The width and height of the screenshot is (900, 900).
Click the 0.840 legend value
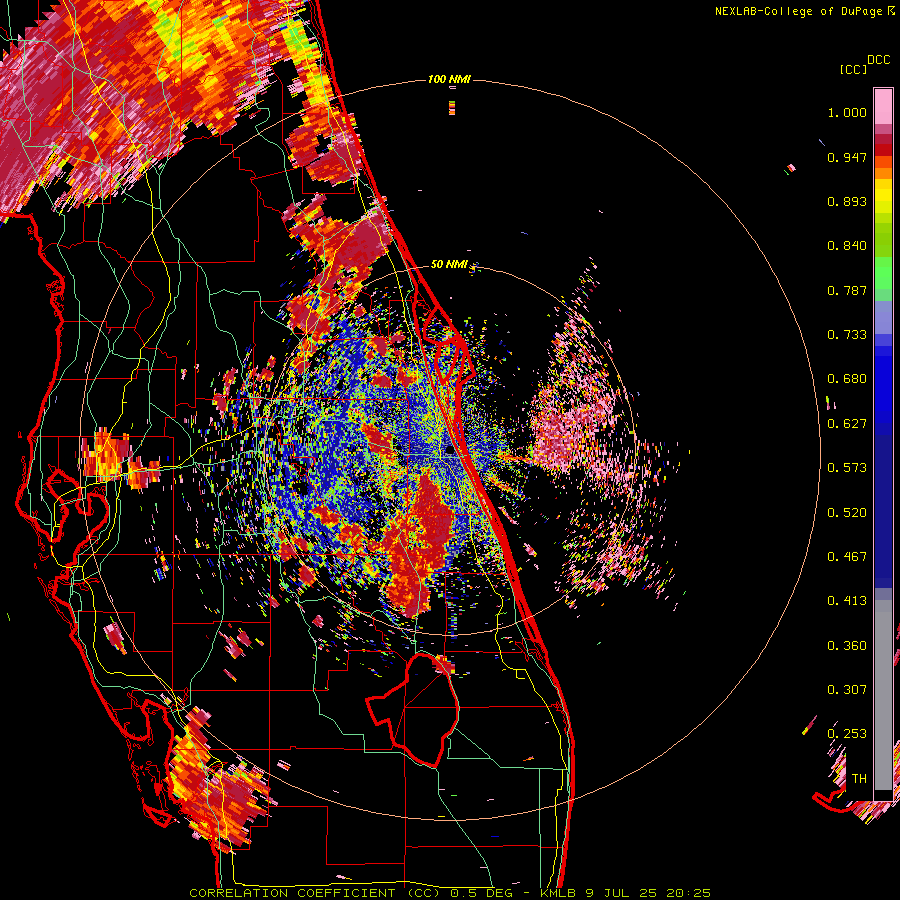847,246
